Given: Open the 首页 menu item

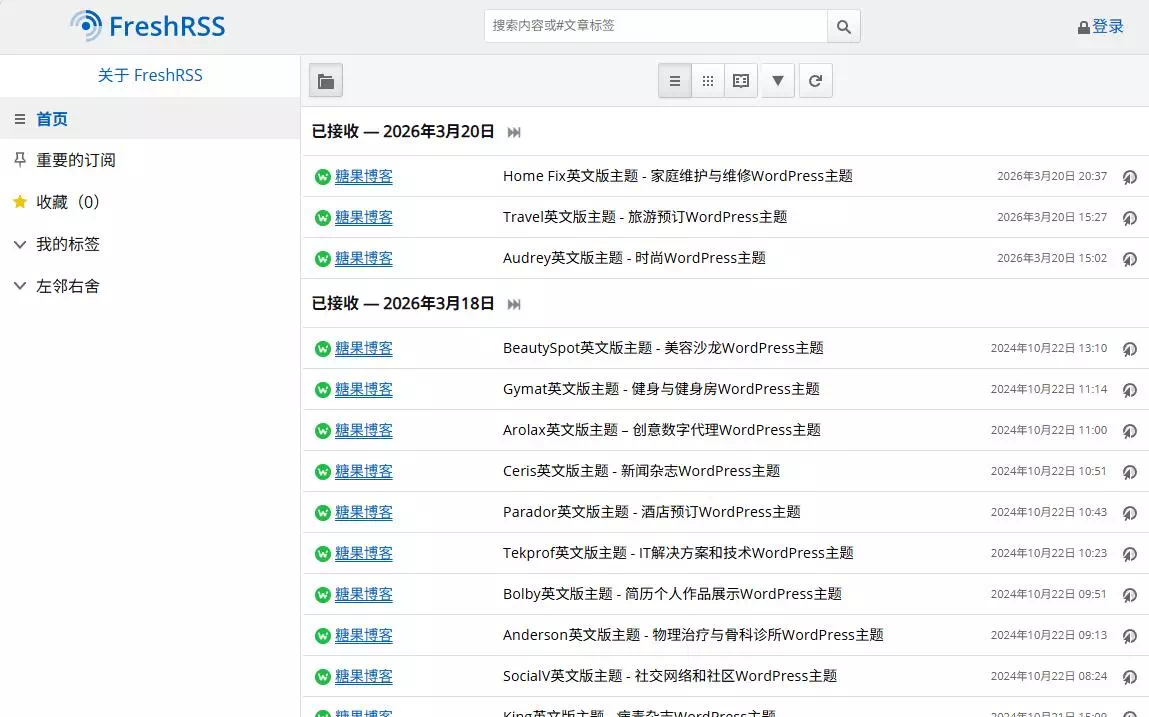Looking at the screenshot, I should click(50, 118).
